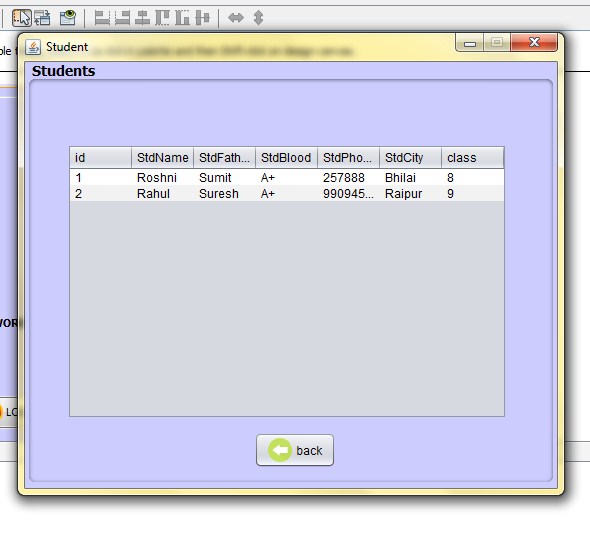Click the Java icon in Student title bar
Image resolution: width=590 pixels, height=545 pixels.
coord(33,47)
